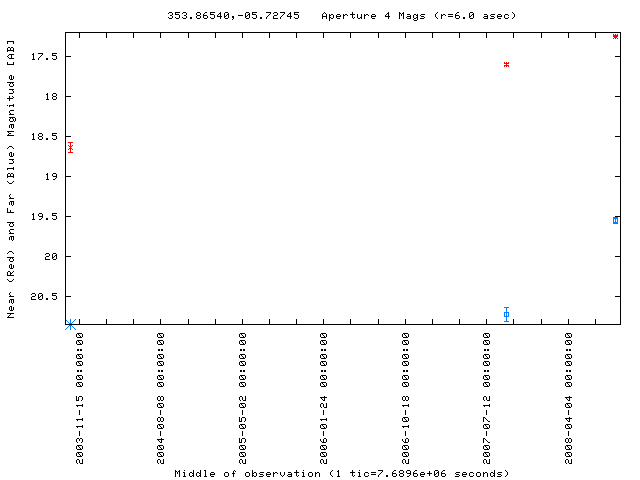Click the blue square point near 20.7 magnitude
Image resolution: width=640 pixels, height=480 pixels.
point(507,314)
